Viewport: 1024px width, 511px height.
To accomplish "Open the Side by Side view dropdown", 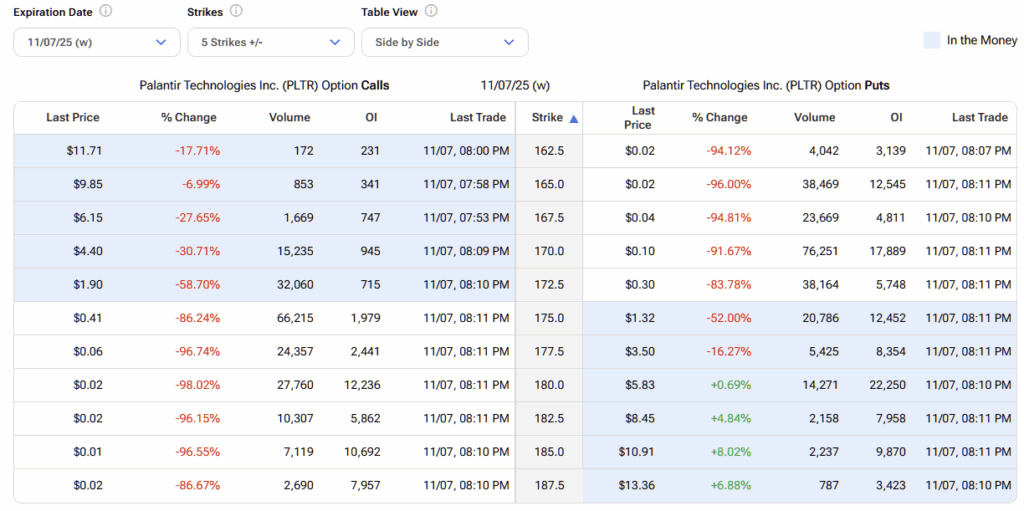I will 444,42.
